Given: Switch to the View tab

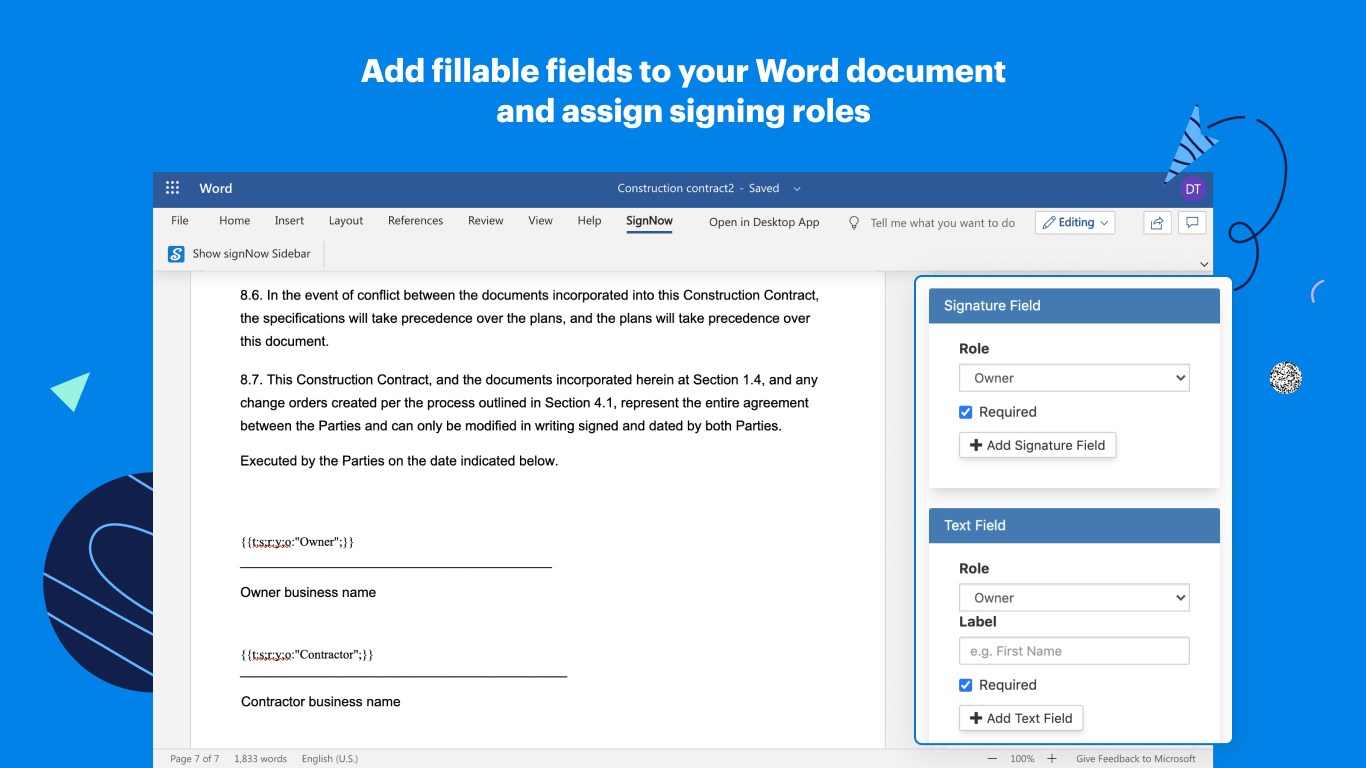Looking at the screenshot, I should coord(540,221).
